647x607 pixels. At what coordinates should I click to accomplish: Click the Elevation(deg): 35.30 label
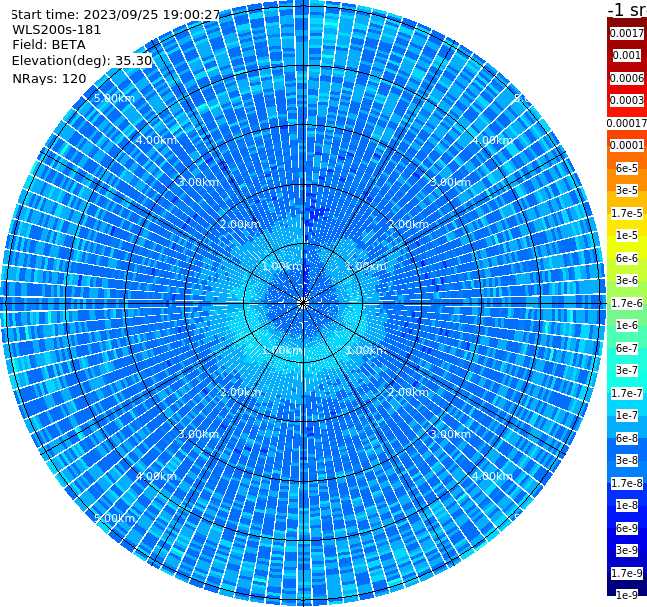coord(82,61)
